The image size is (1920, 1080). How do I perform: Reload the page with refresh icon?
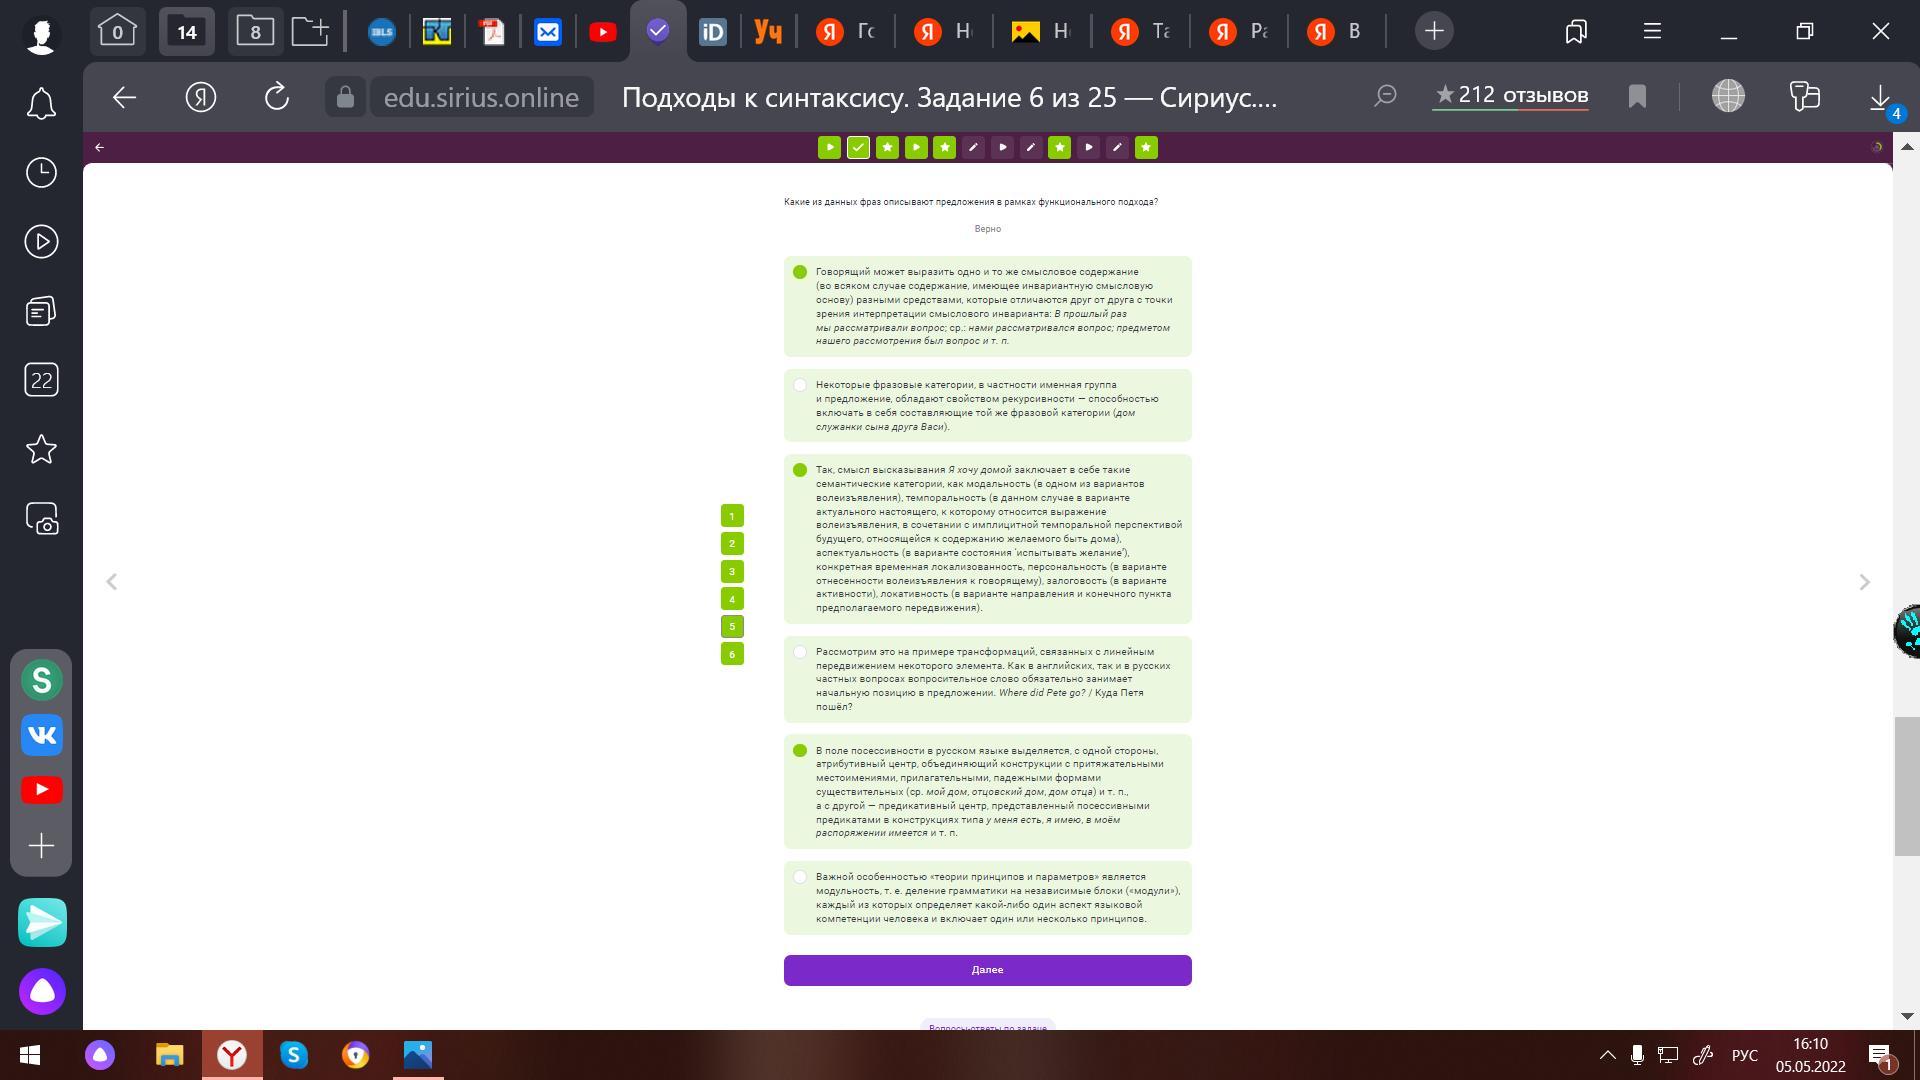[276, 97]
